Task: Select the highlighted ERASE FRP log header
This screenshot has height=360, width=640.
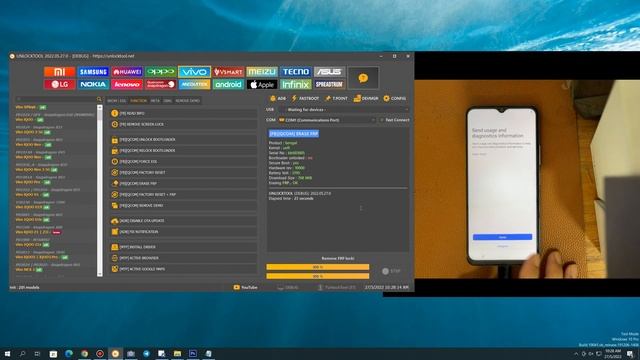Action: click(x=294, y=134)
